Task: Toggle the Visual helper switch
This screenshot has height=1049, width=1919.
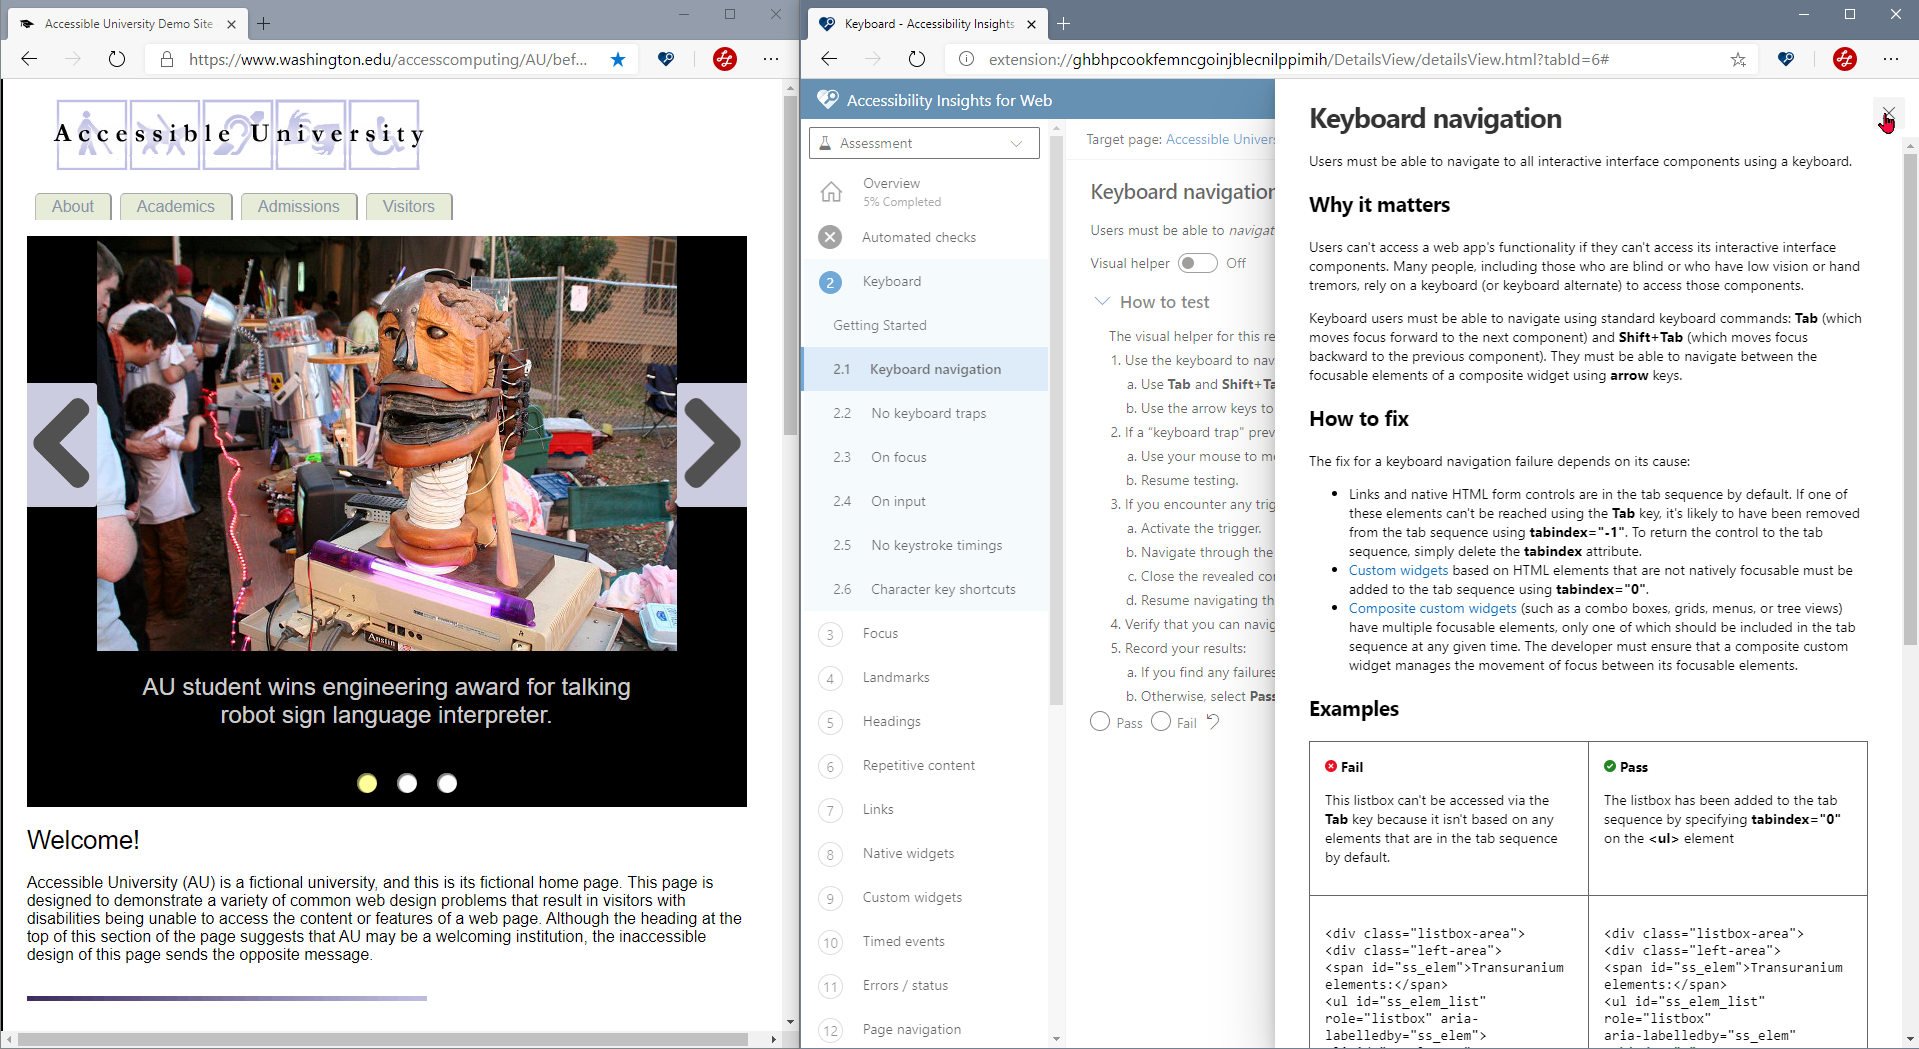Action: [x=1197, y=263]
